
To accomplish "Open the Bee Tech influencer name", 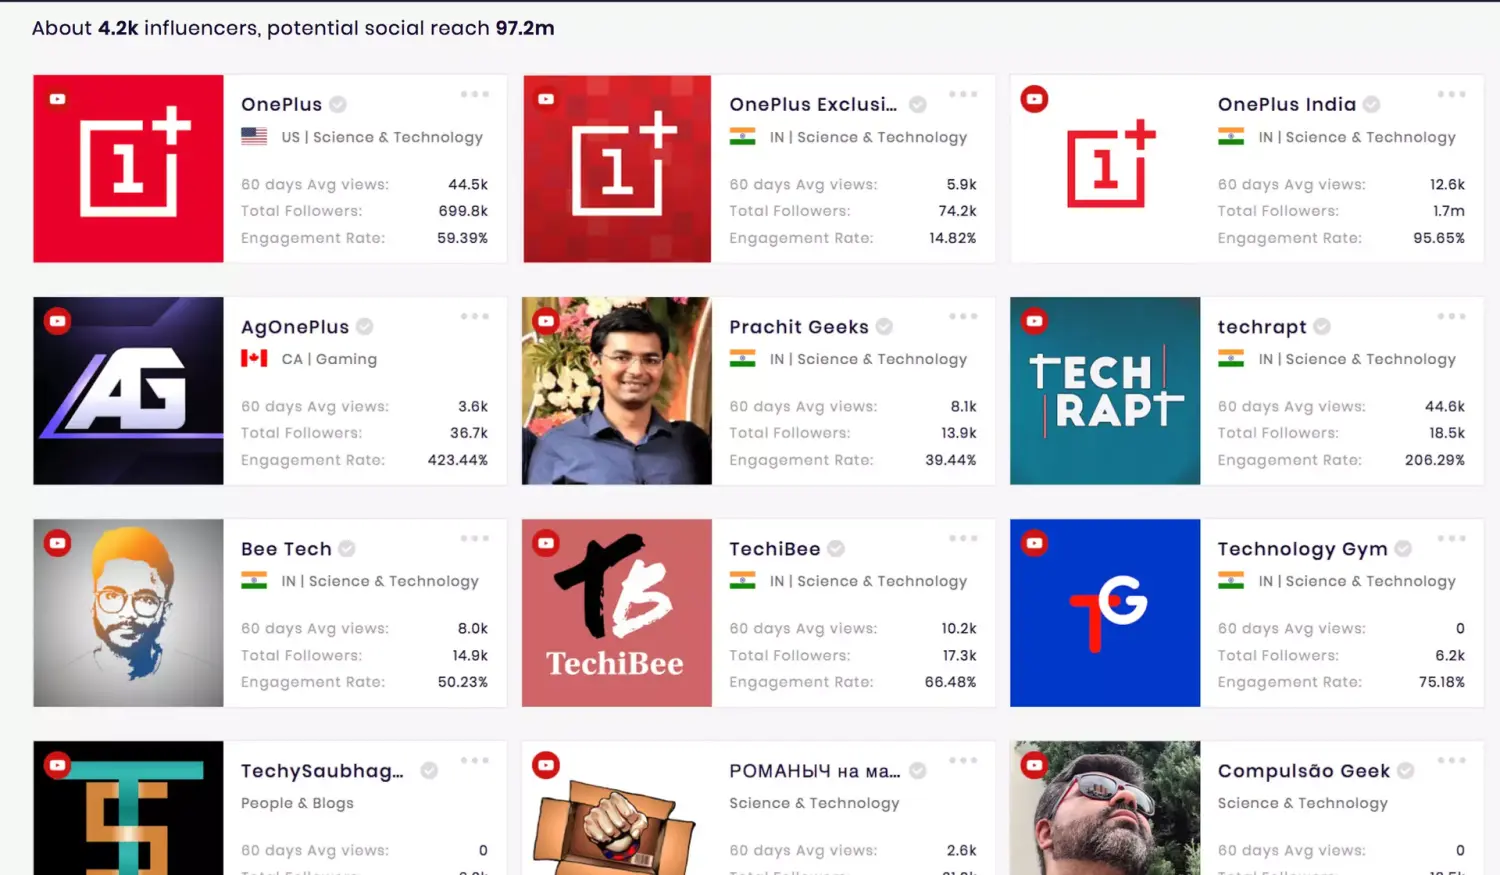I will [286, 548].
